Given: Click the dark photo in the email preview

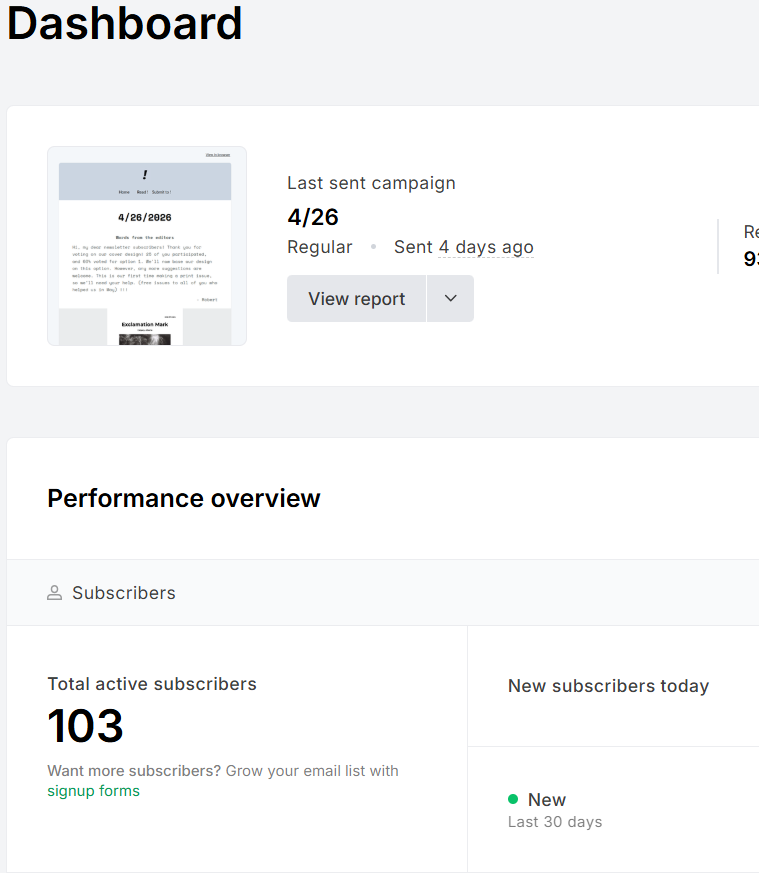Looking at the screenshot, I should pyautogui.click(x=145, y=340).
